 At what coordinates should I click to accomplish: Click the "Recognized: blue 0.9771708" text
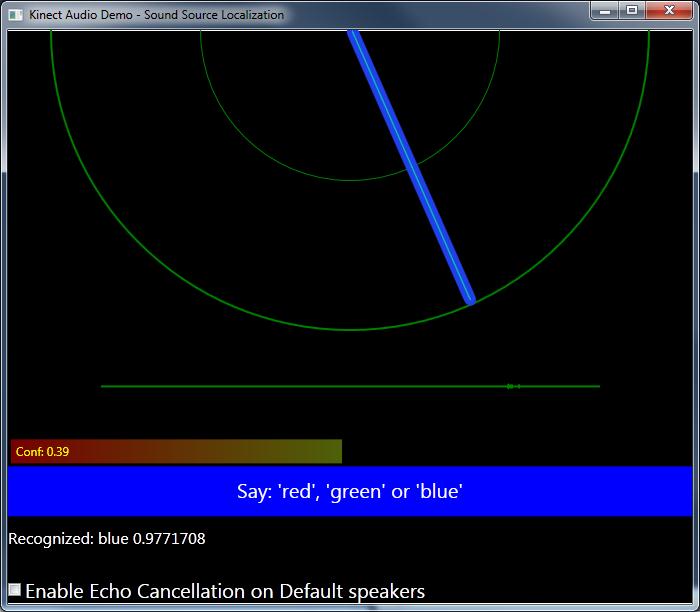(x=107, y=539)
